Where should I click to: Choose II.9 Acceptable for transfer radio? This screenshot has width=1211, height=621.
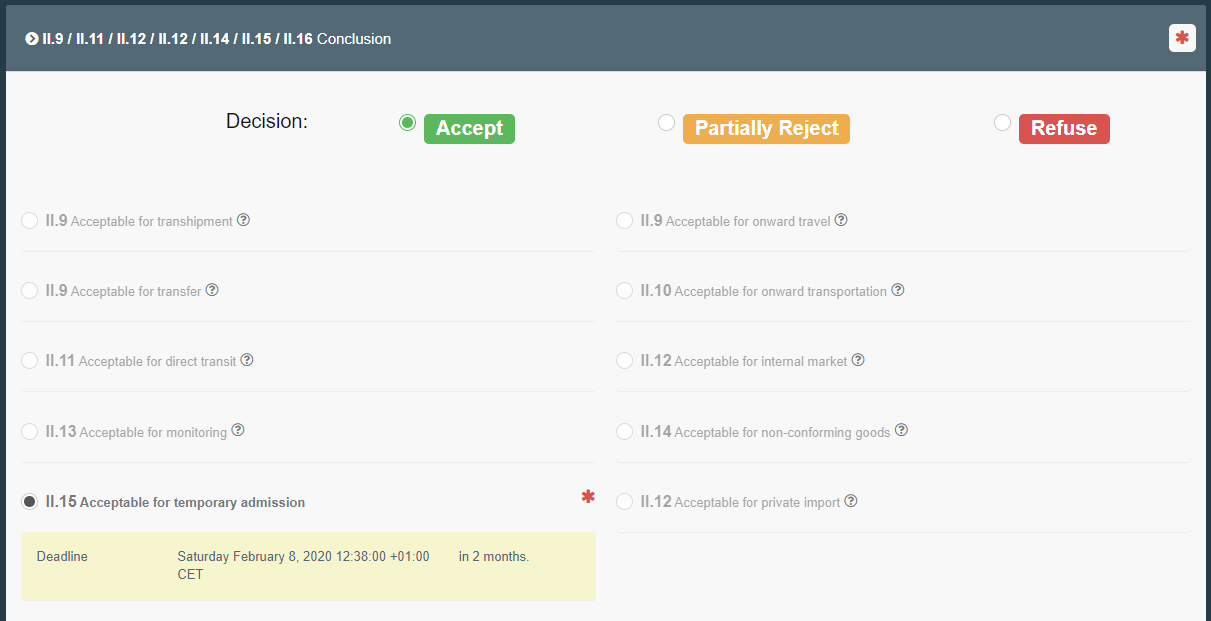pos(30,290)
